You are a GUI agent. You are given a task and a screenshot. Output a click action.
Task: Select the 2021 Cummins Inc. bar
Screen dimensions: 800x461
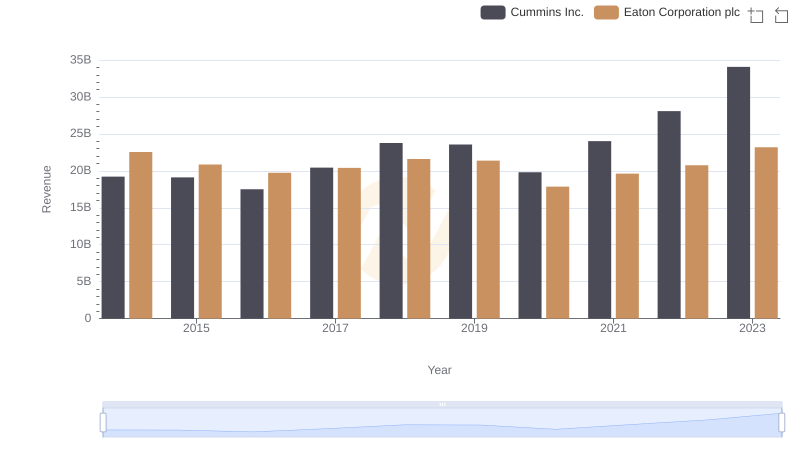(x=599, y=230)
